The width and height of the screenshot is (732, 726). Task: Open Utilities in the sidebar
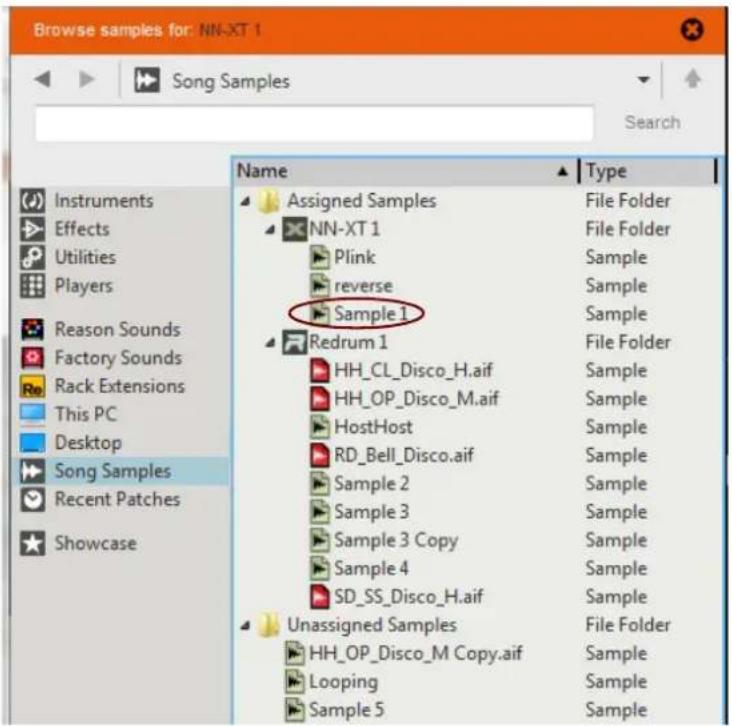point(85,257)
